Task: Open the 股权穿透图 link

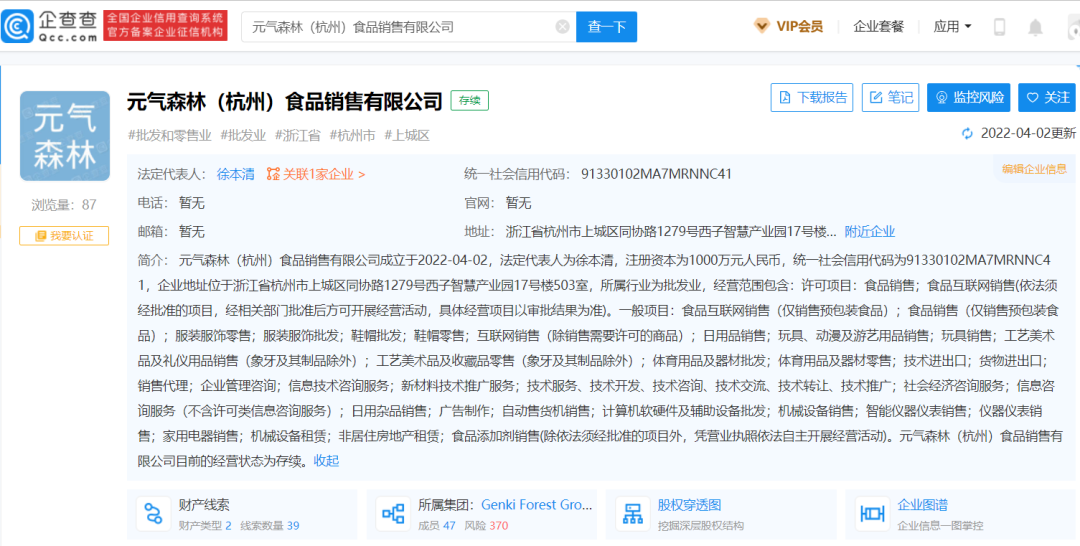Action: pos(689,505)
